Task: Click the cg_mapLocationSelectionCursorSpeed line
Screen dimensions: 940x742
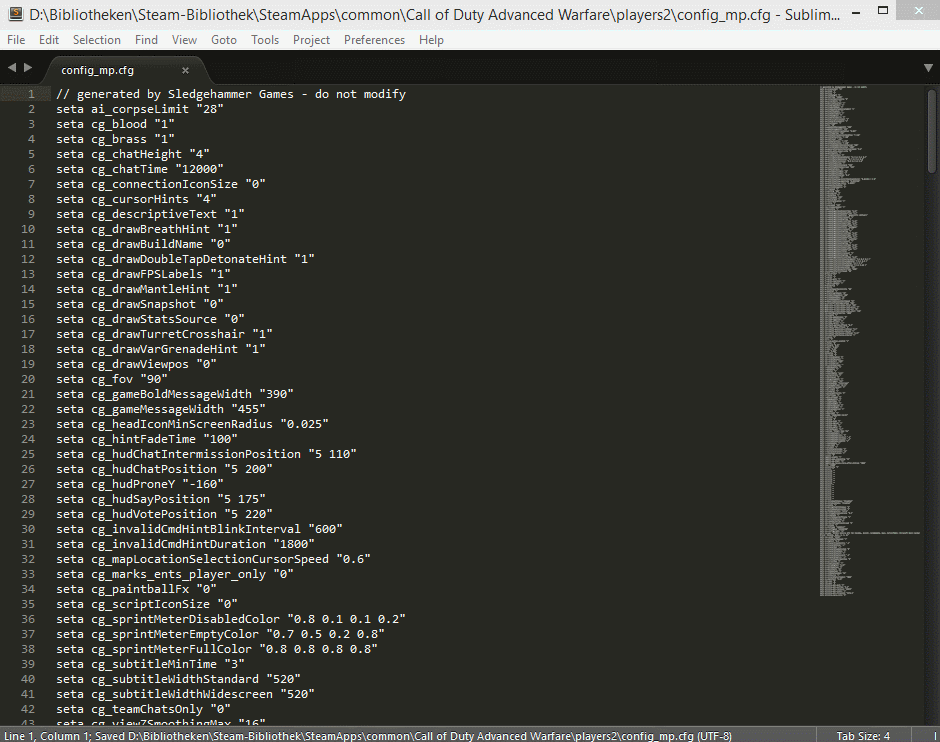Action: pyautogui.click(x=213, y=559)
